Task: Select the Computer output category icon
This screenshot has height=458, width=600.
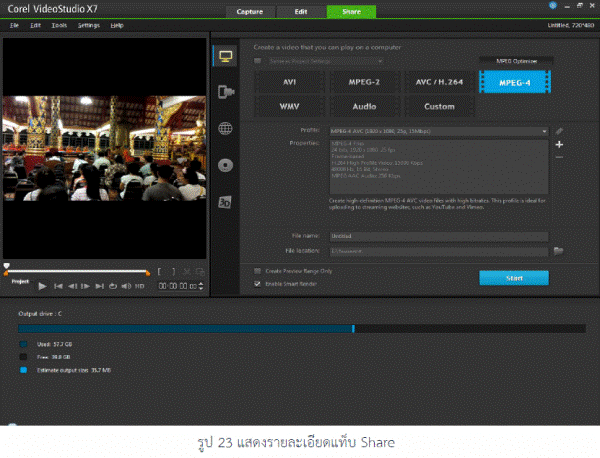Action: tap(225, 56)
